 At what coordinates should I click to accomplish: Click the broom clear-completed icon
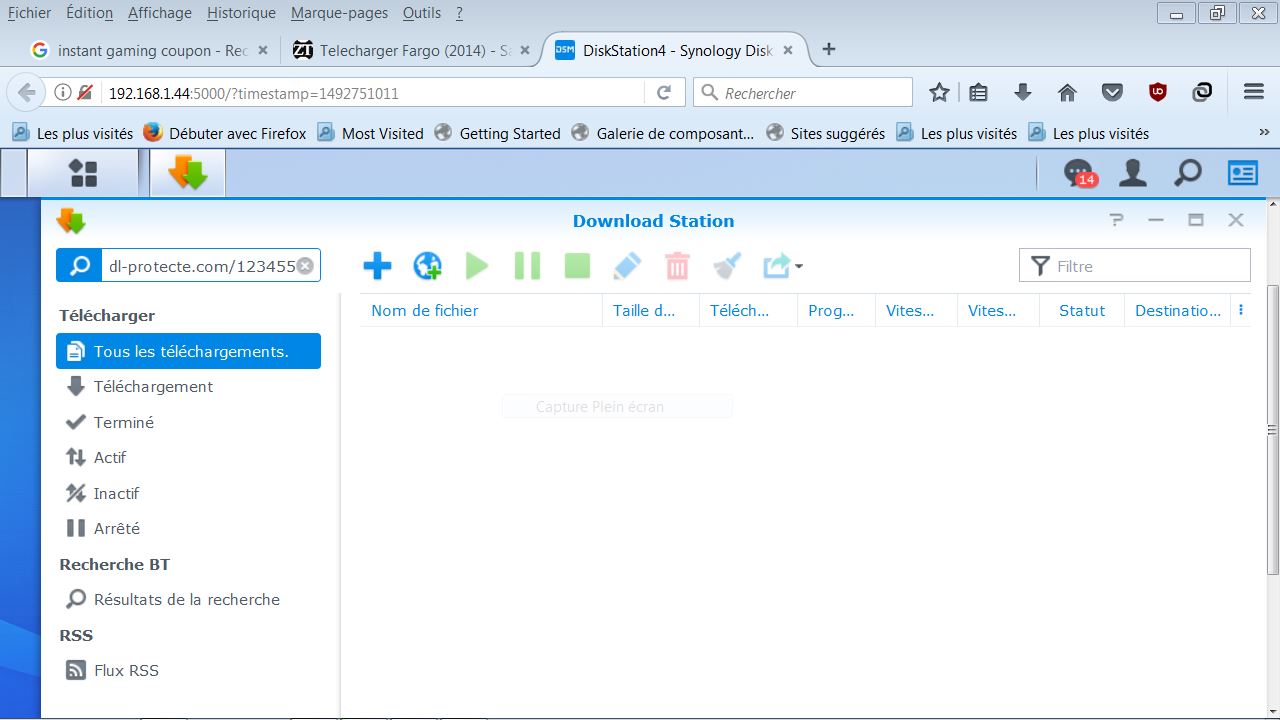tap(727, 266)
